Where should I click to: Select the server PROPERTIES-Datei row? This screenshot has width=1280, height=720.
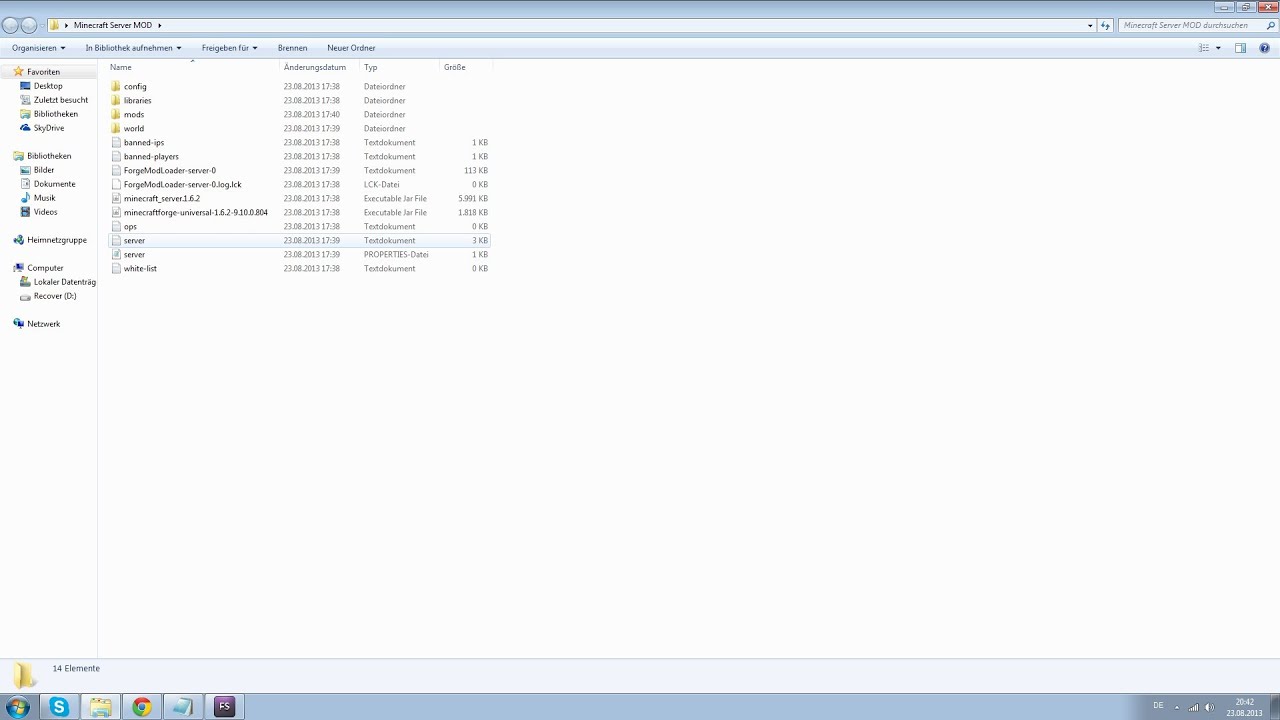pos(299,254)
